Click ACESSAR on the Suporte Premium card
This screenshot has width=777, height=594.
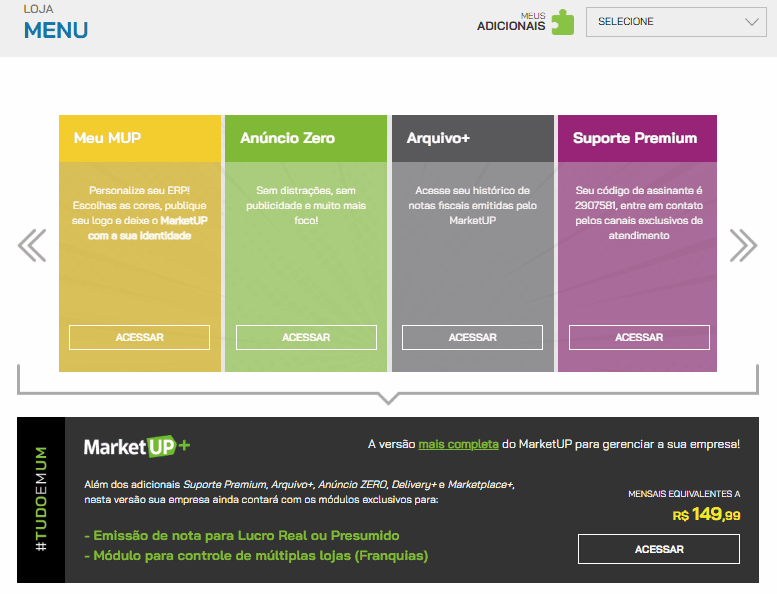tap(639, 337)
